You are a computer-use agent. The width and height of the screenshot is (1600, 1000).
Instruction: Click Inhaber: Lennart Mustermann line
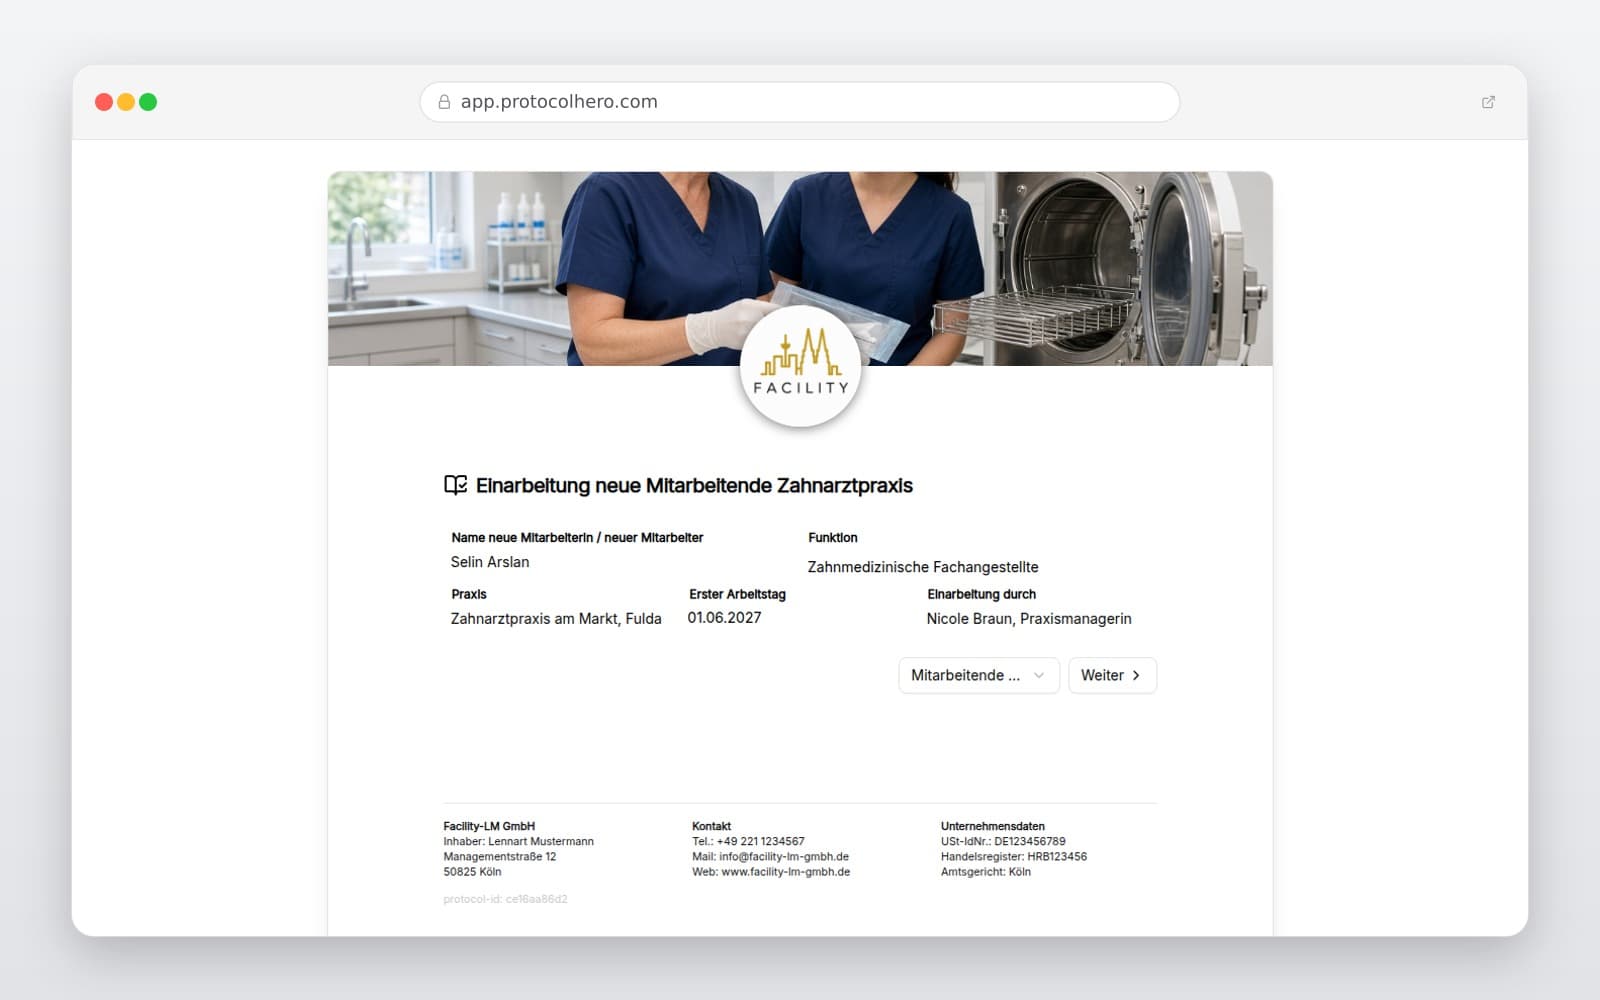click(518, 841)
